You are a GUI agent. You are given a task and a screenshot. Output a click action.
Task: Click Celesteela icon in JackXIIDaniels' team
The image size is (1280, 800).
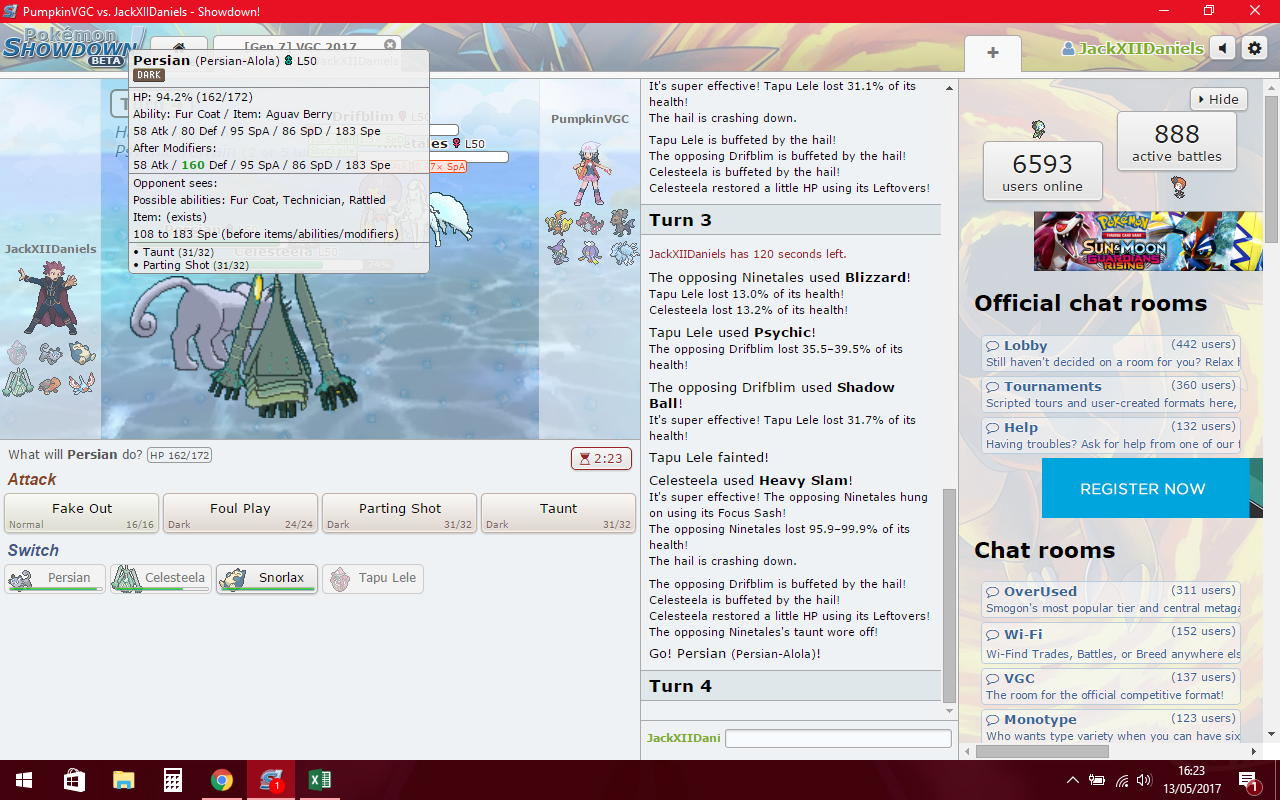[18, 382]
